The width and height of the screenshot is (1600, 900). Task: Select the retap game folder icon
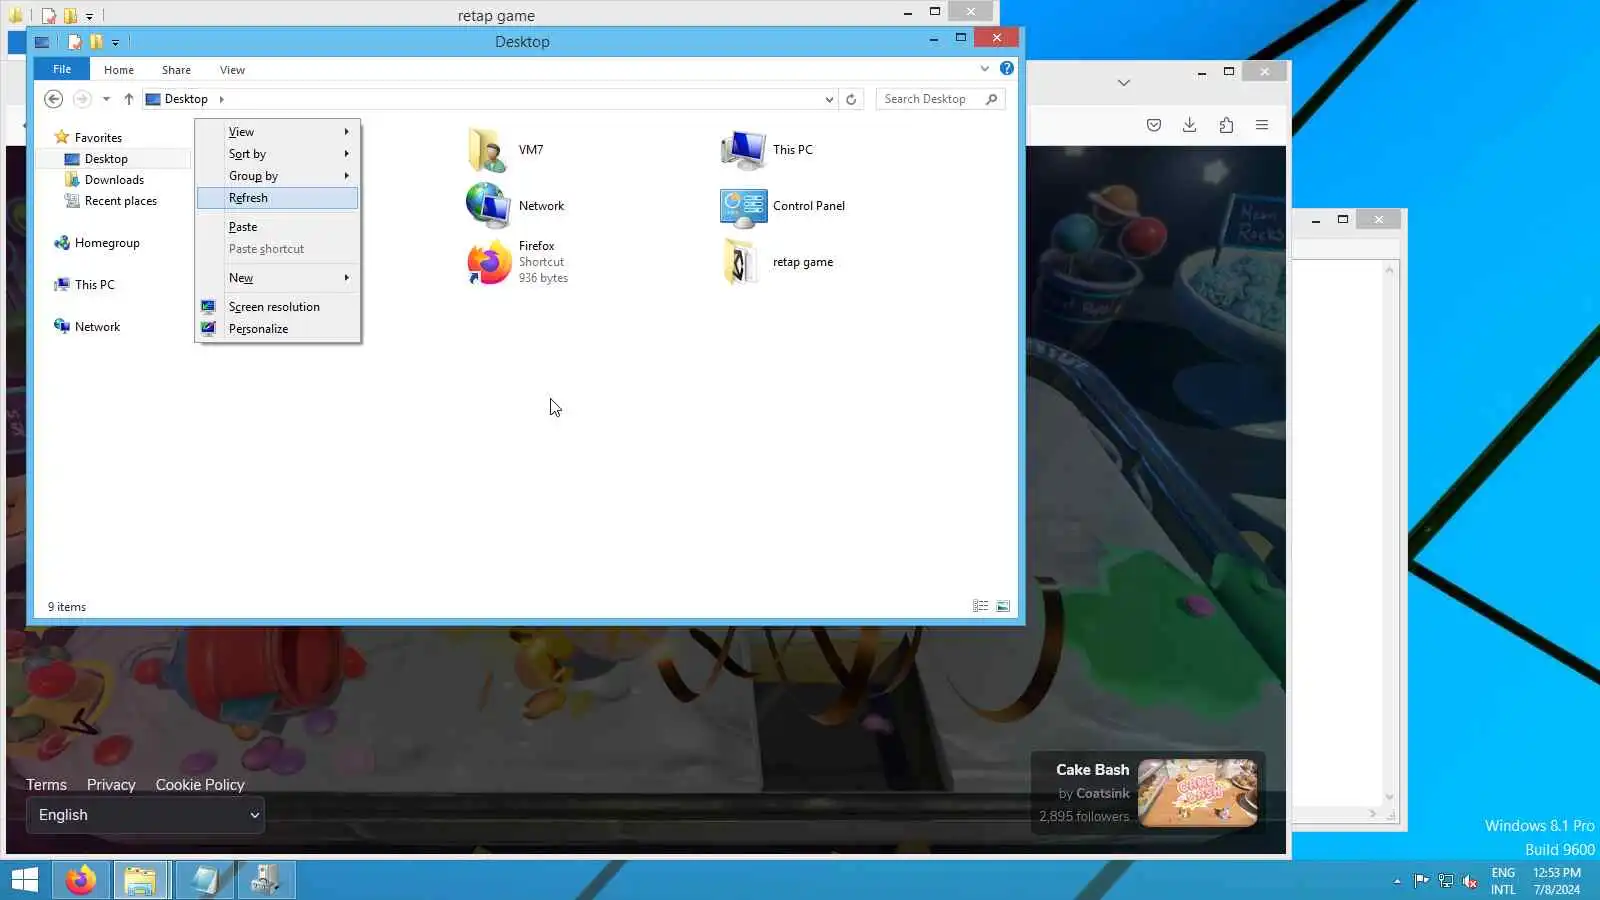click(741, 262)
